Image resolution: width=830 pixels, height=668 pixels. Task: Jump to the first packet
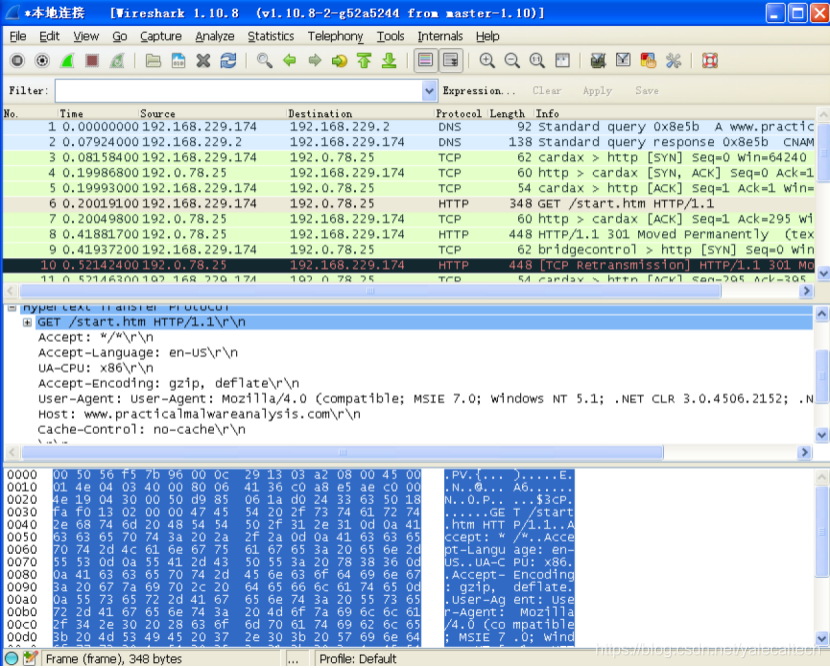click(364, 60)
